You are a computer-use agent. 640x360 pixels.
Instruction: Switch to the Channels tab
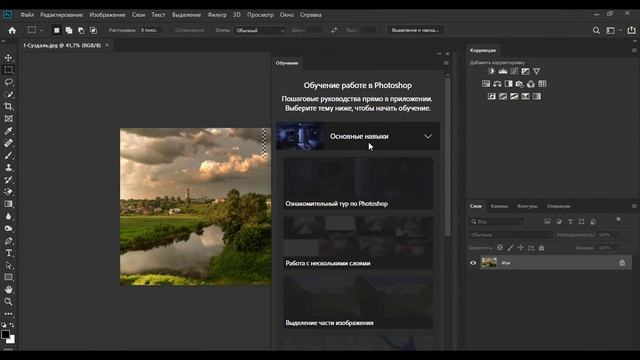tap(499, 206)
